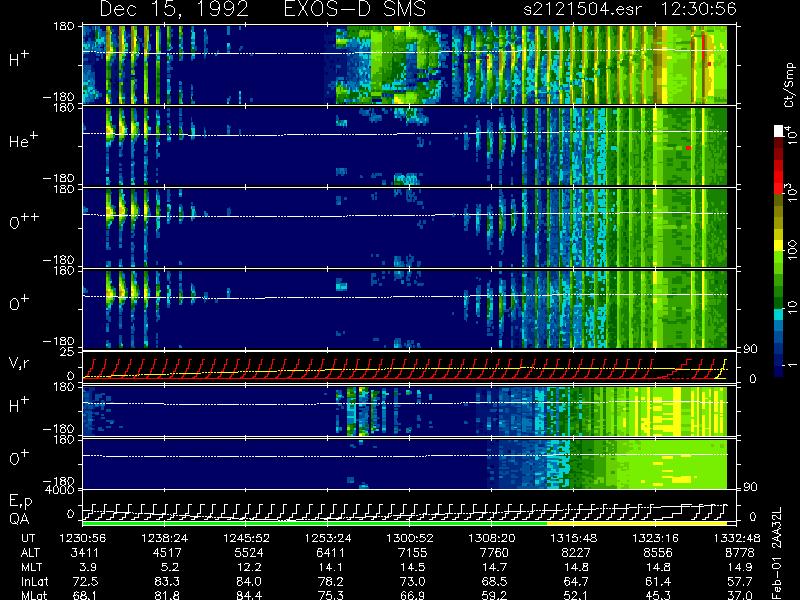Click the start time '12:30:56' in header
The height and width of the screenshot is (600, 800).
pyautogui.click(x=698, y=9)
